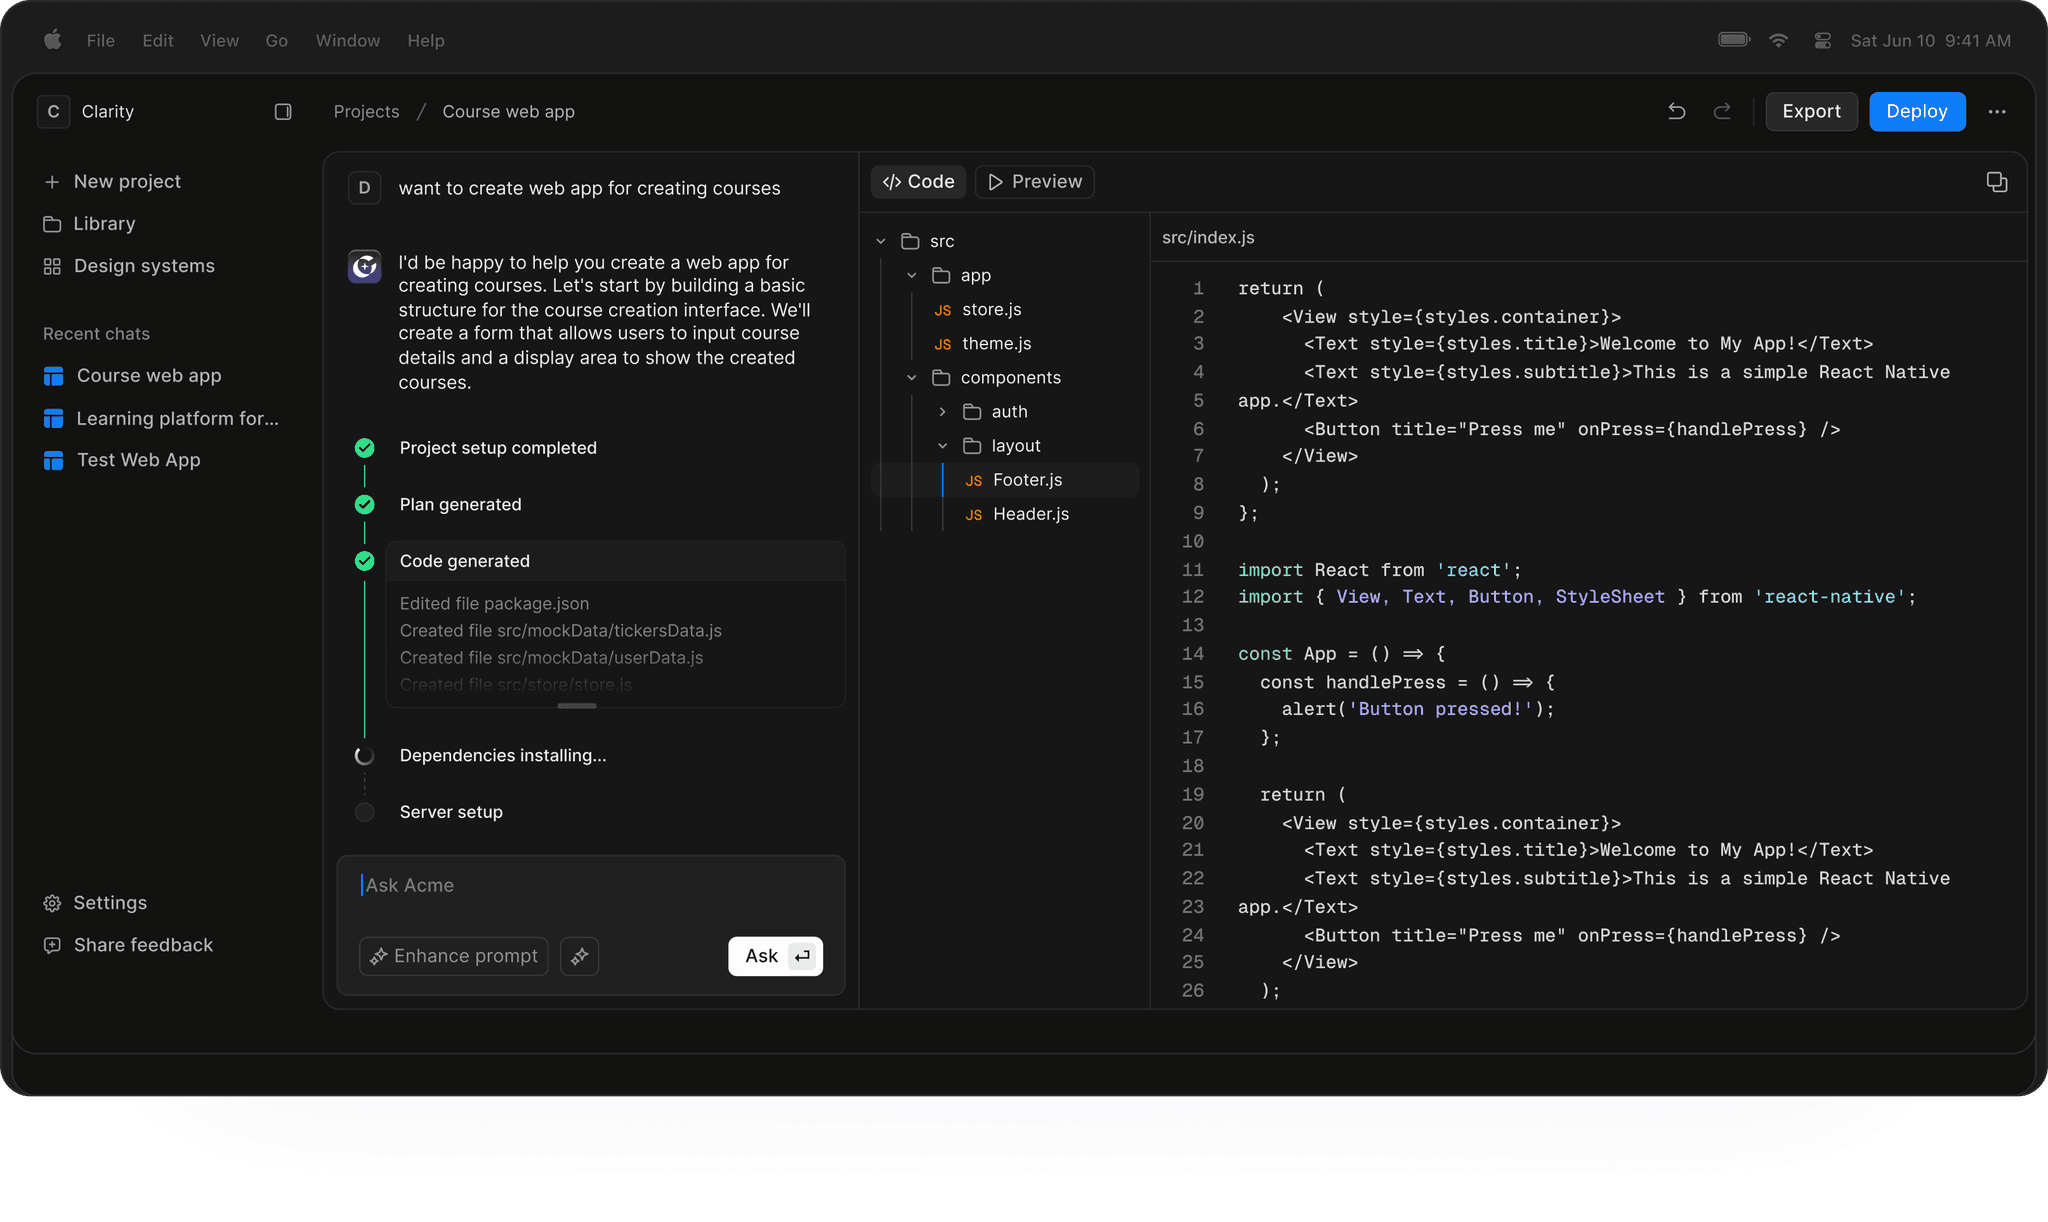
Task: Click the scroll handle under generated files list
Action: tap(577, 706)
